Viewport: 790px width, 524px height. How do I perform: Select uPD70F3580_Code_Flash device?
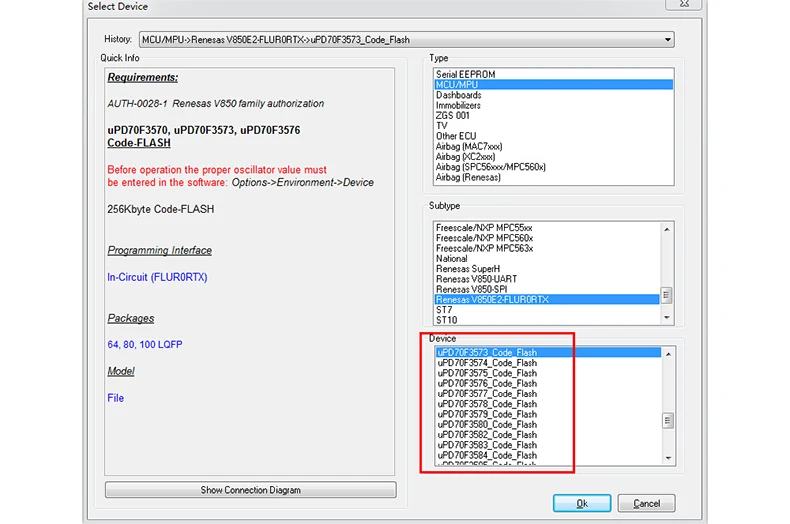click(548, 425)
